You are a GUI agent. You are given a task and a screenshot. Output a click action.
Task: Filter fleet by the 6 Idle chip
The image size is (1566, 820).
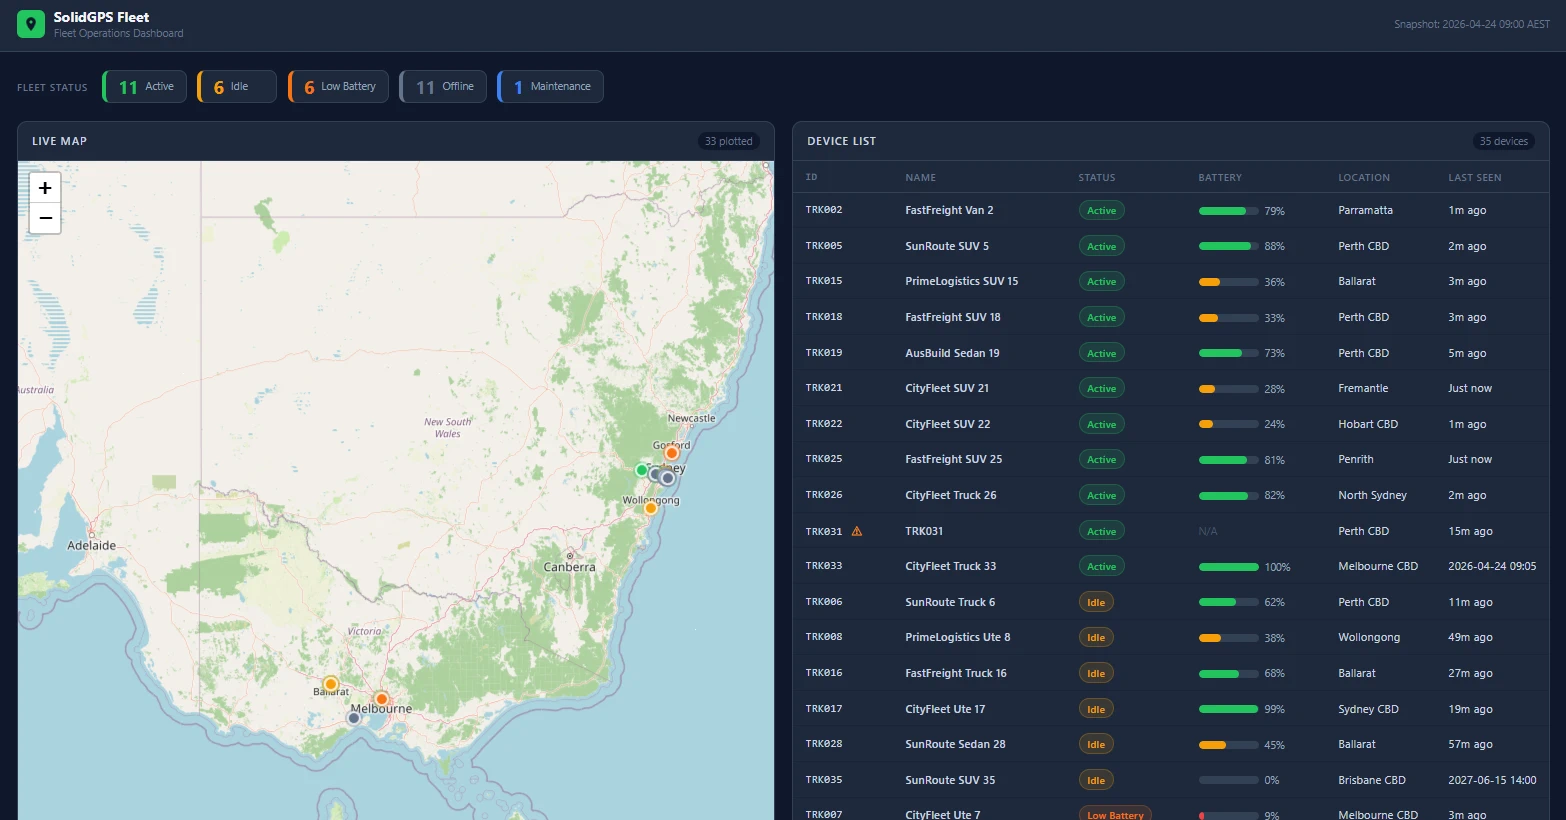(237, 87)
